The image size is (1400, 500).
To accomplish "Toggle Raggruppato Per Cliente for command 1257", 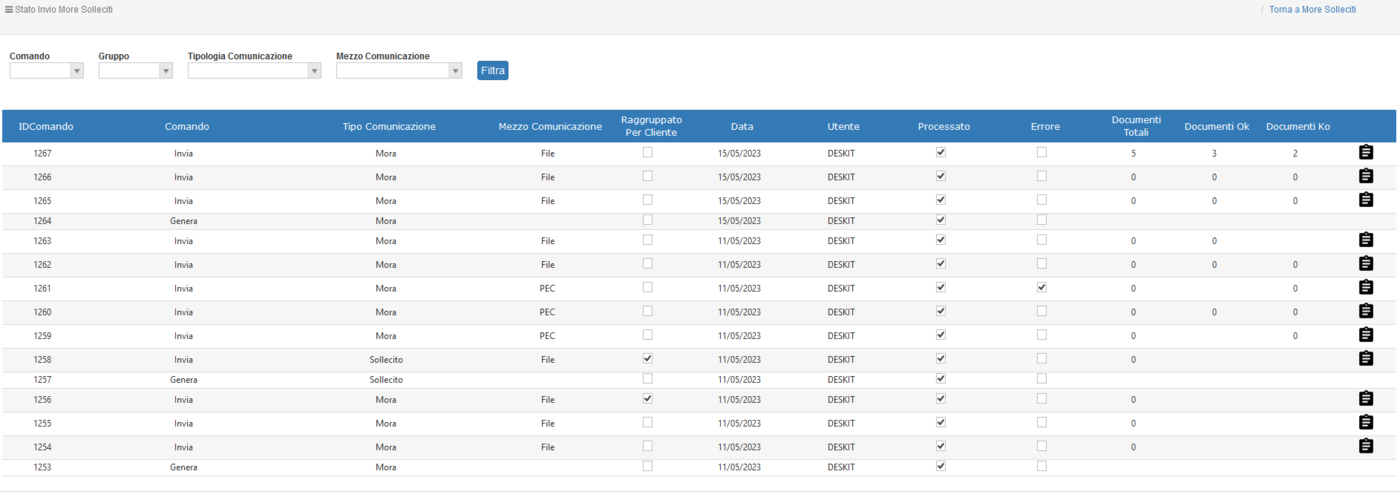I will [x=648, y=378].
